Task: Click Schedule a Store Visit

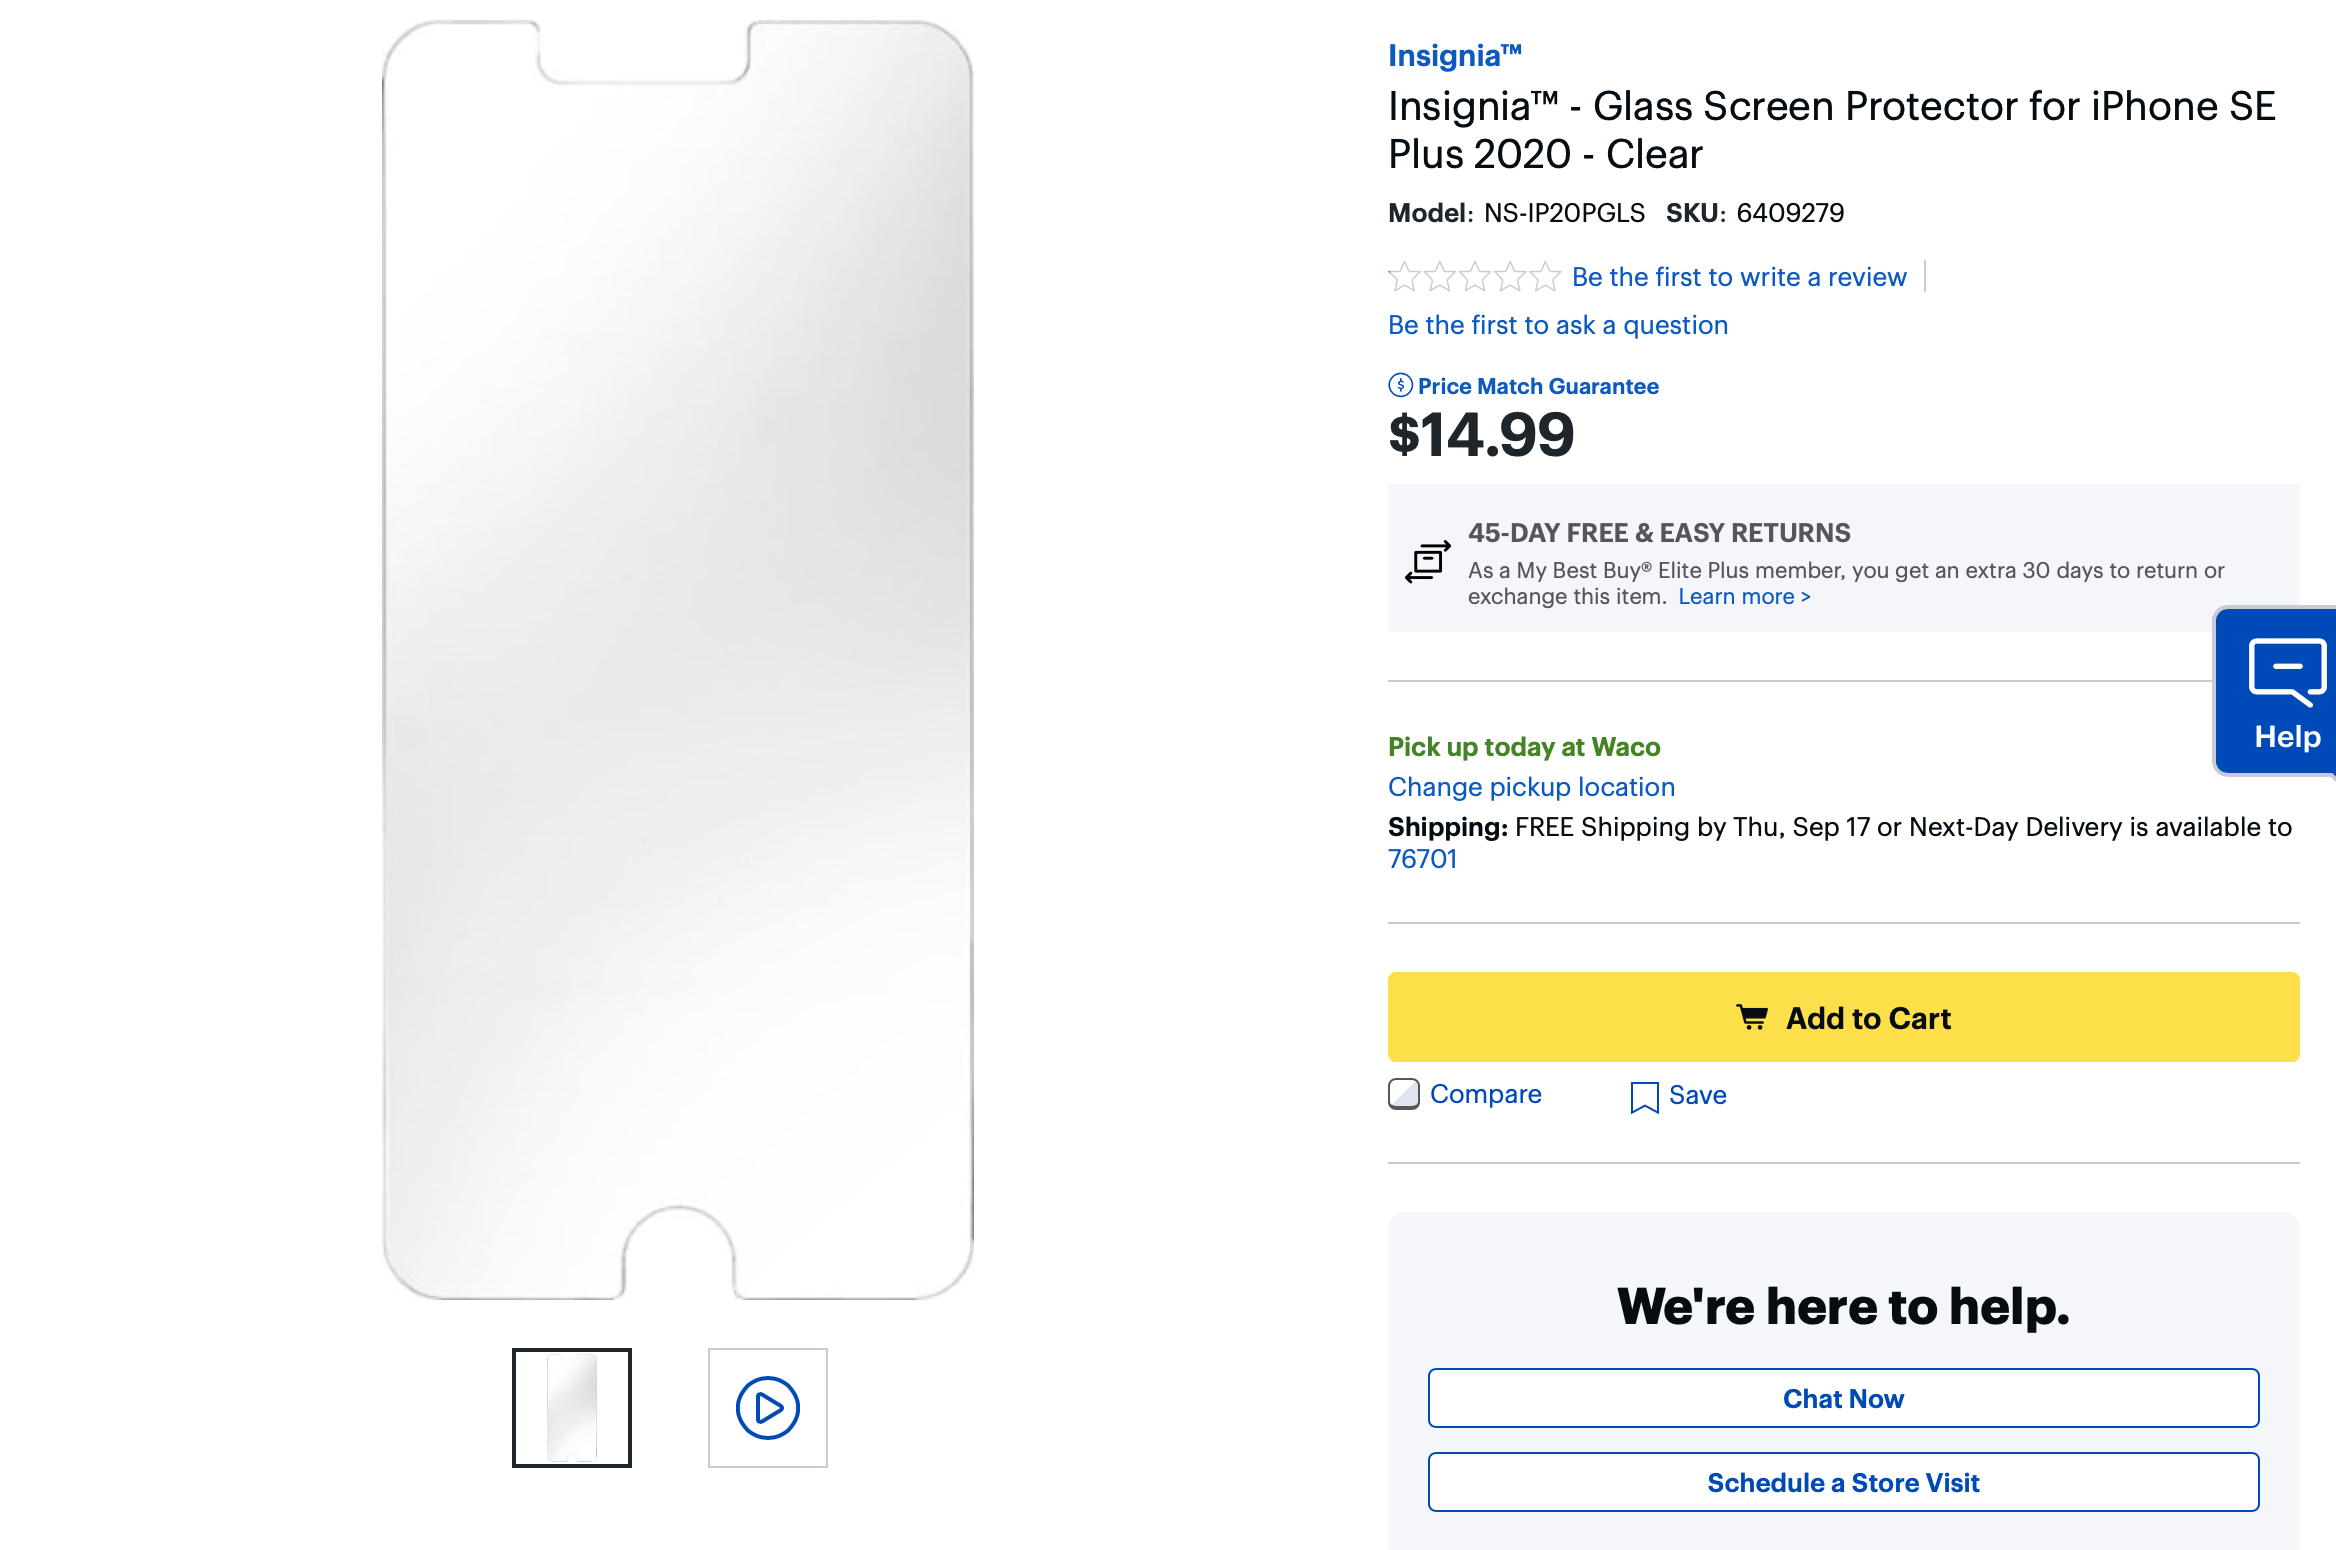Action: 1844,1483
